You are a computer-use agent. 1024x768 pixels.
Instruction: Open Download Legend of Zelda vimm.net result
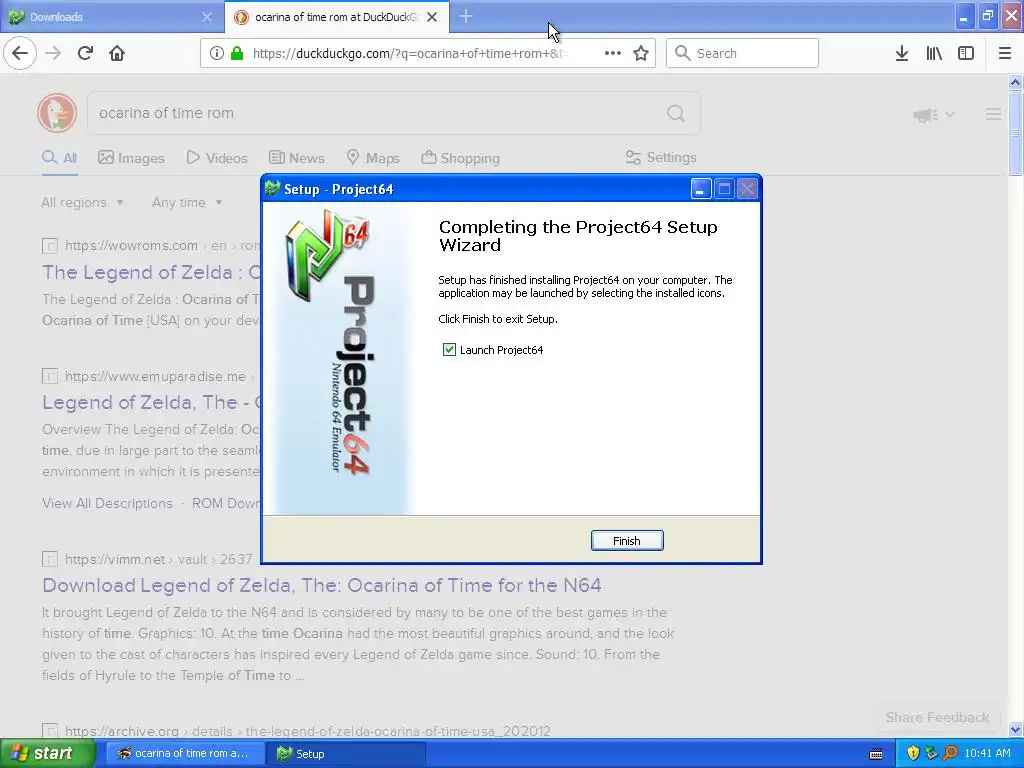[x=321, y=585]
